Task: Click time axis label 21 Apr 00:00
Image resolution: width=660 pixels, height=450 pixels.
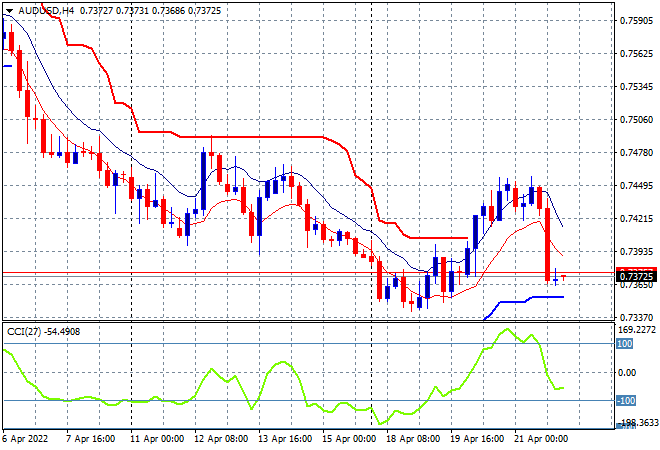Action: pos(541,439)
